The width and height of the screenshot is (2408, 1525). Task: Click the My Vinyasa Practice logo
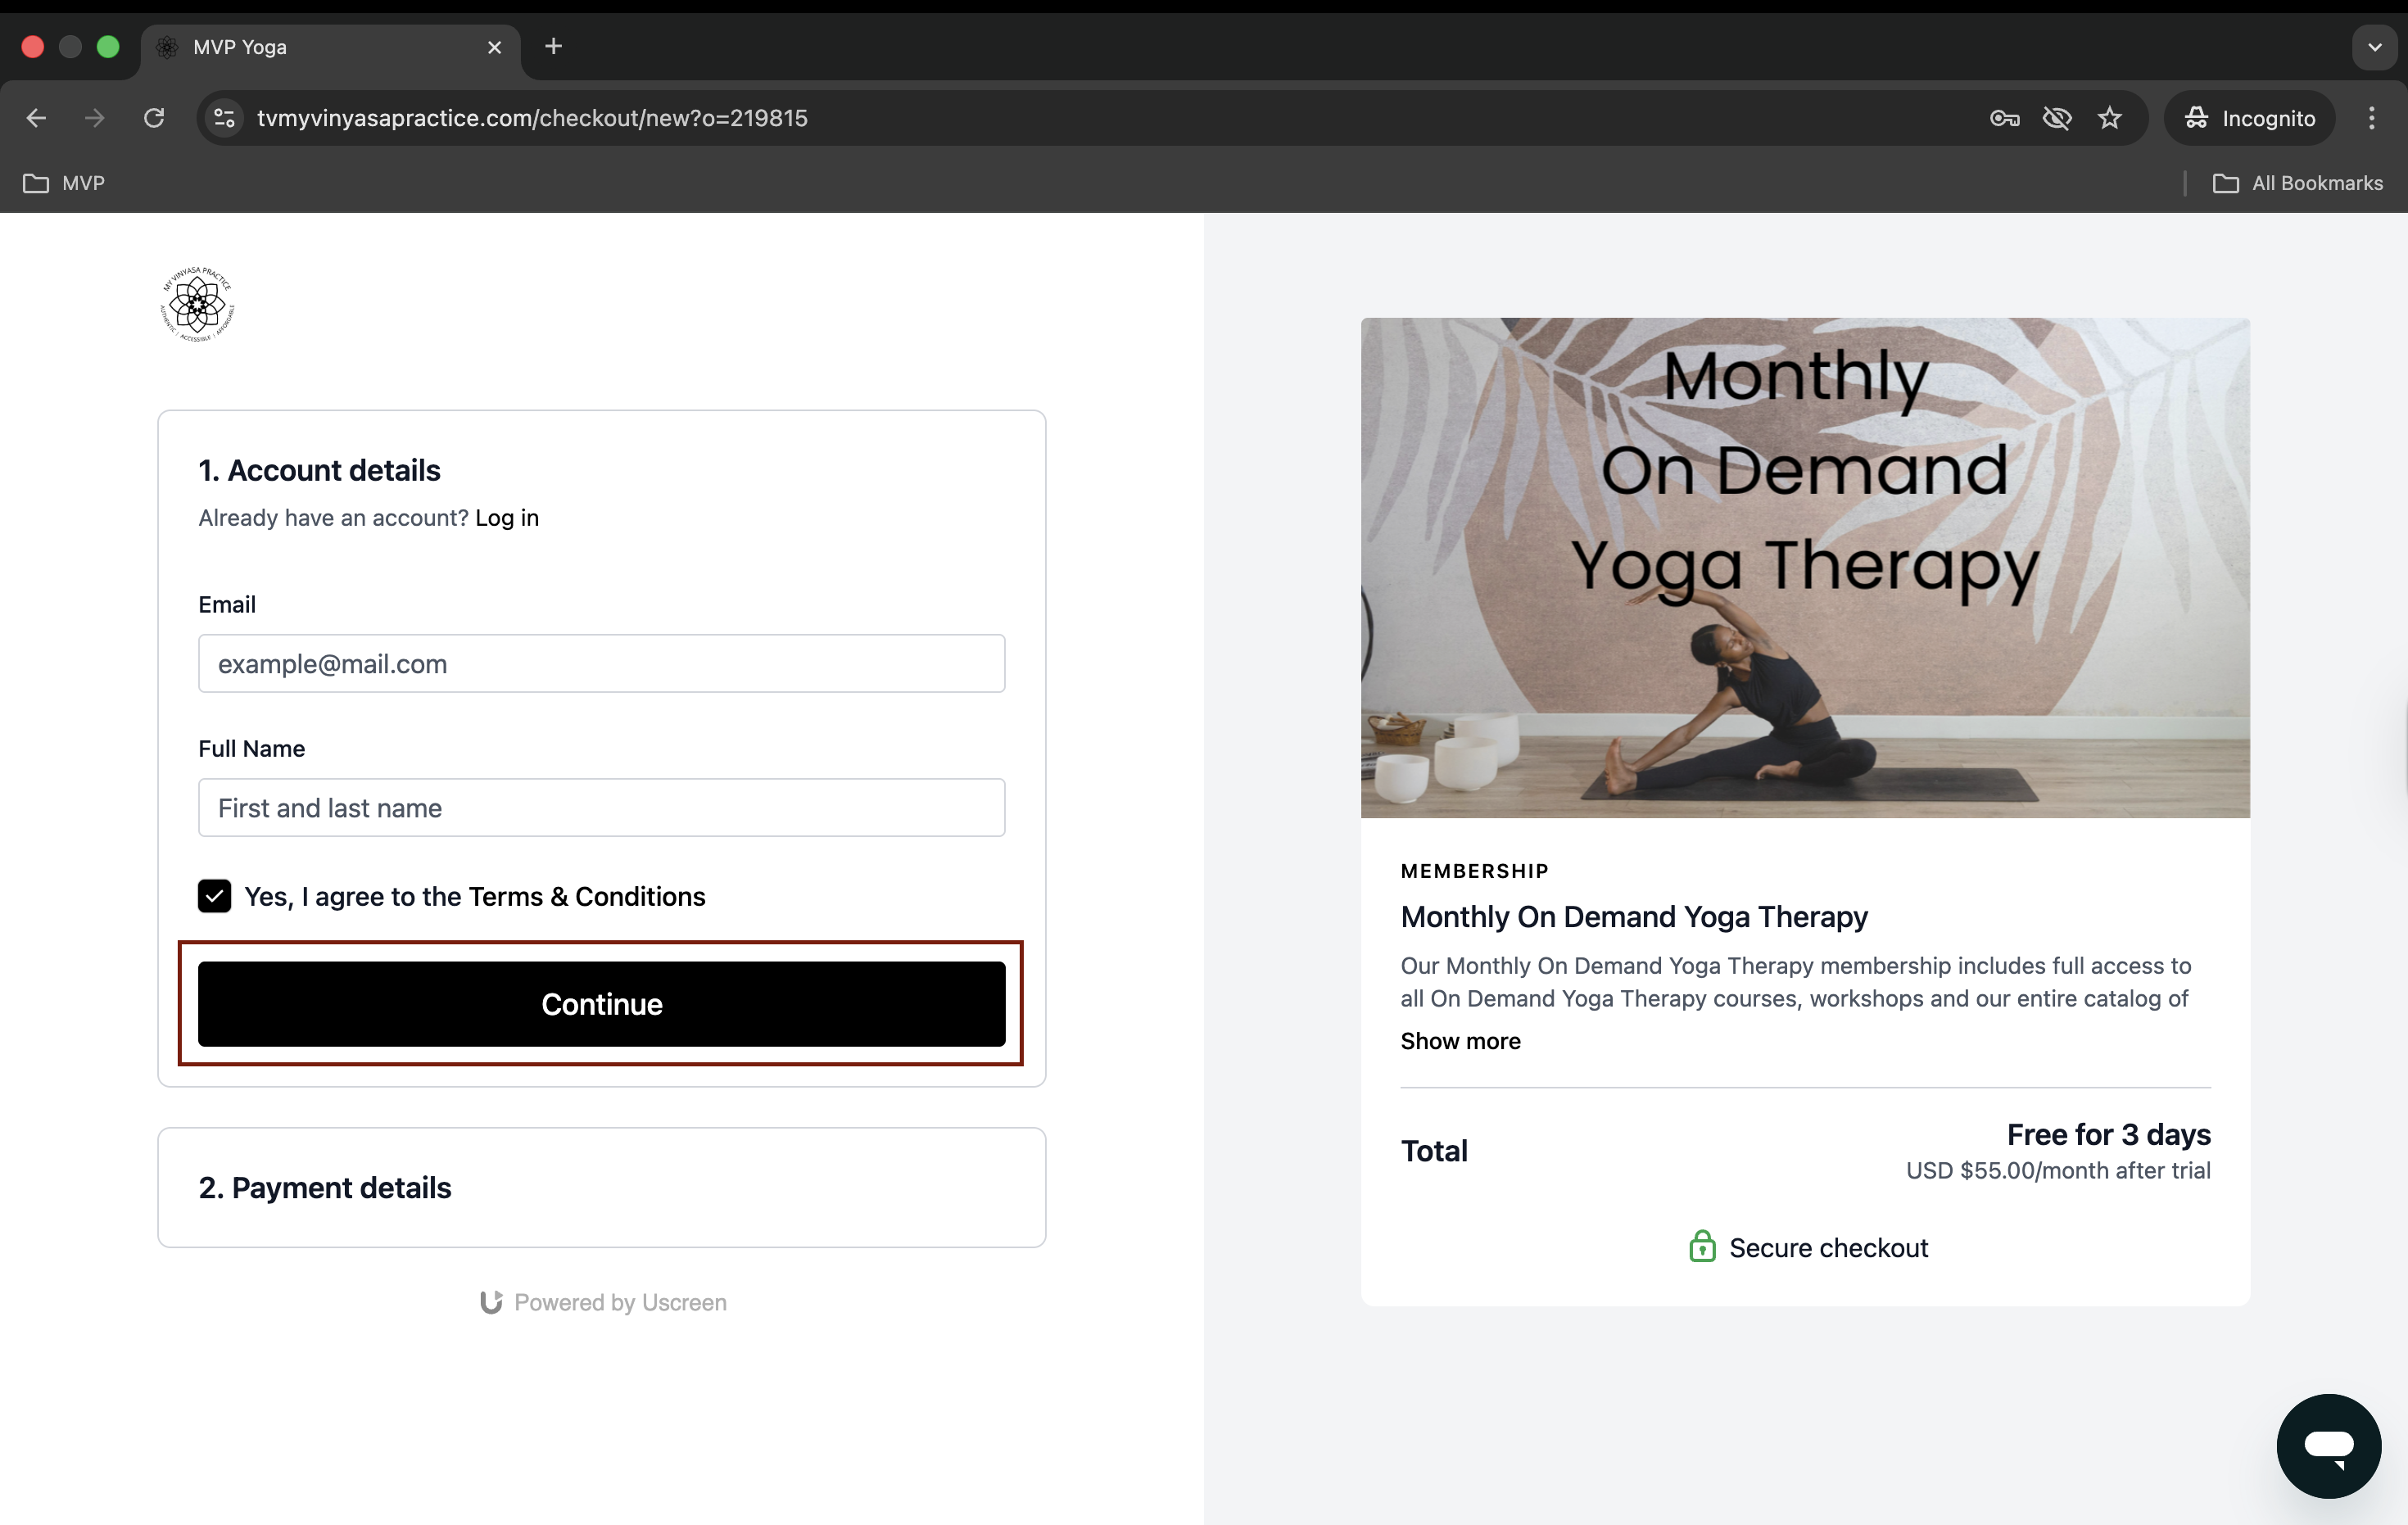tap(198, 304)
